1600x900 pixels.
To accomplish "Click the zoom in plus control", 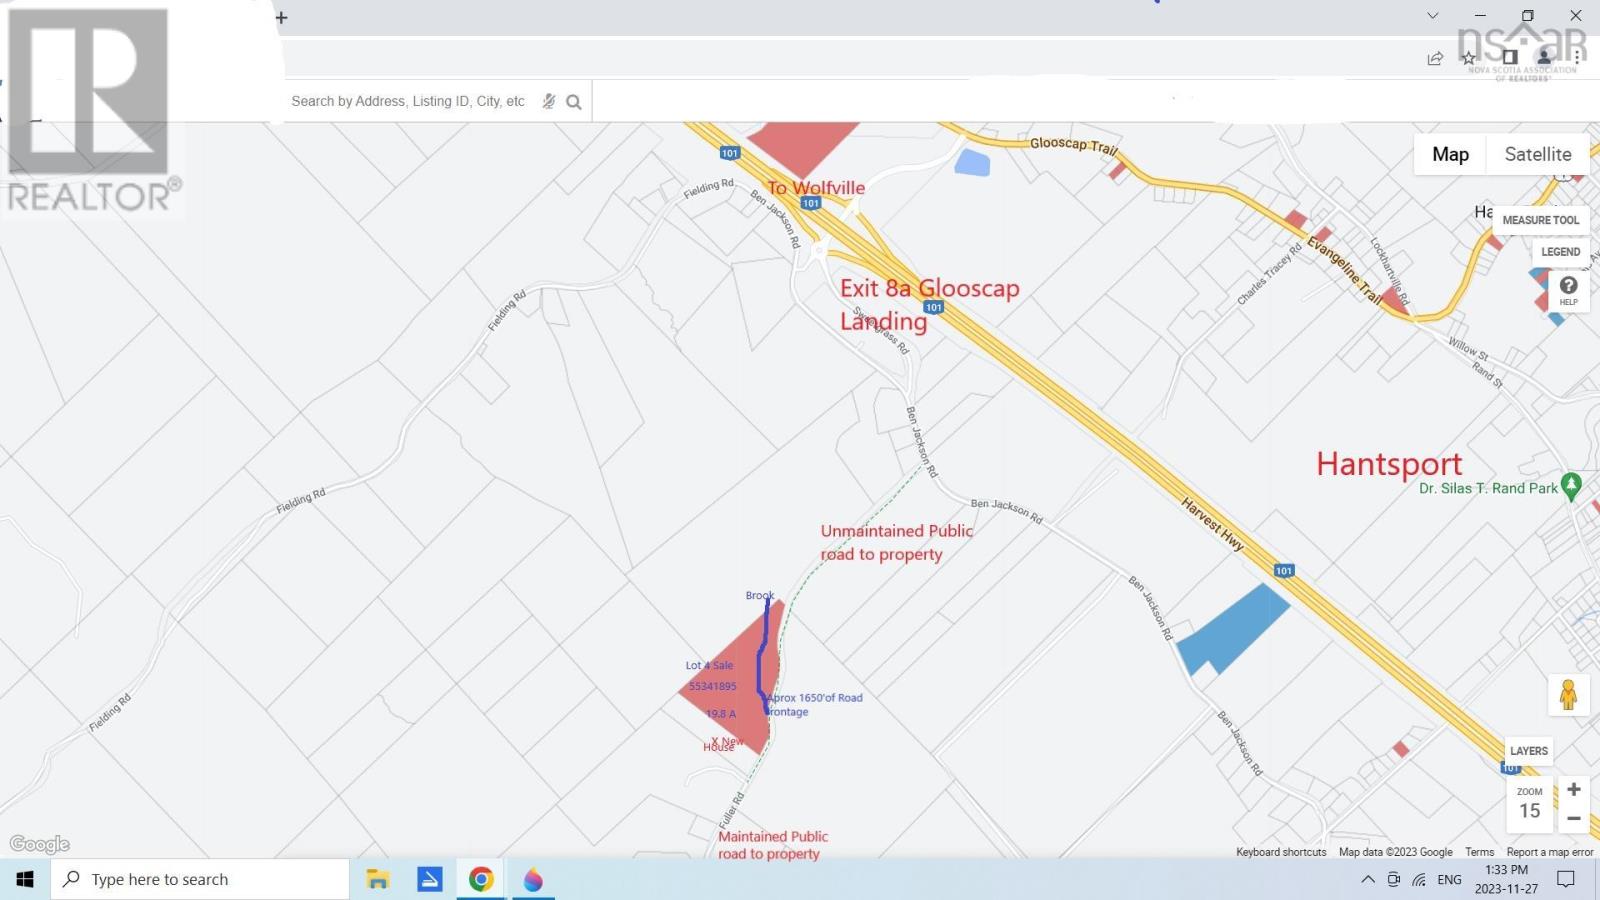I will [x=1572, y=789].
